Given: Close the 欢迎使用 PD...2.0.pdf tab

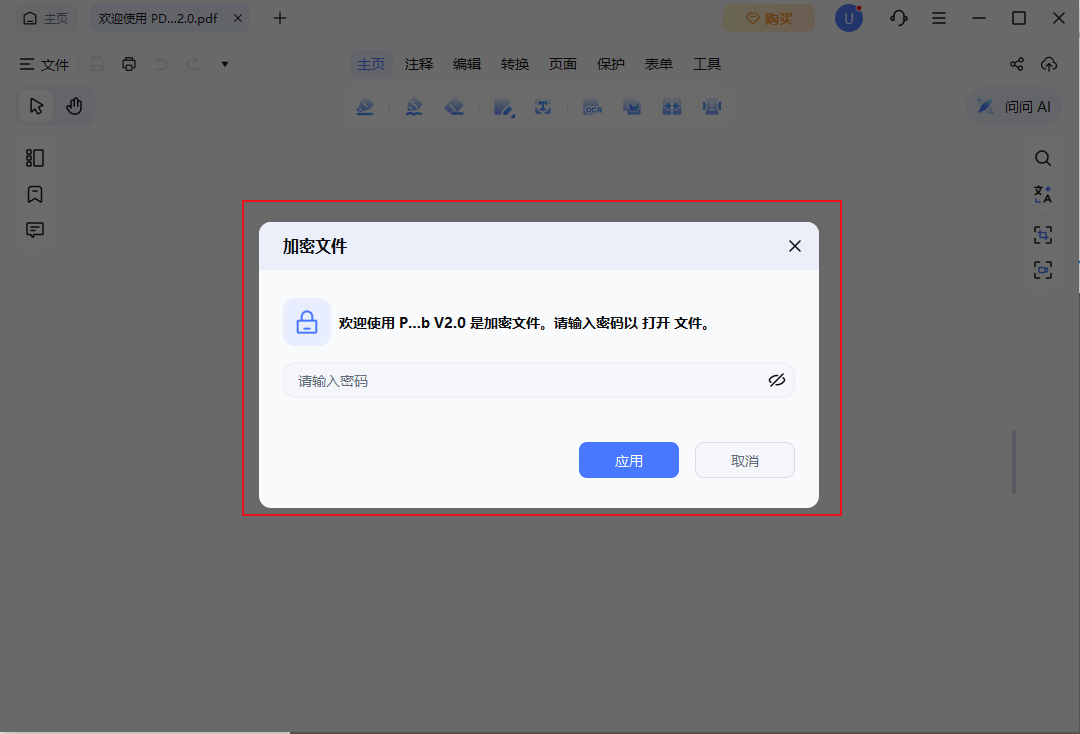Looking at the screenshot, I should tap(238, 19).
